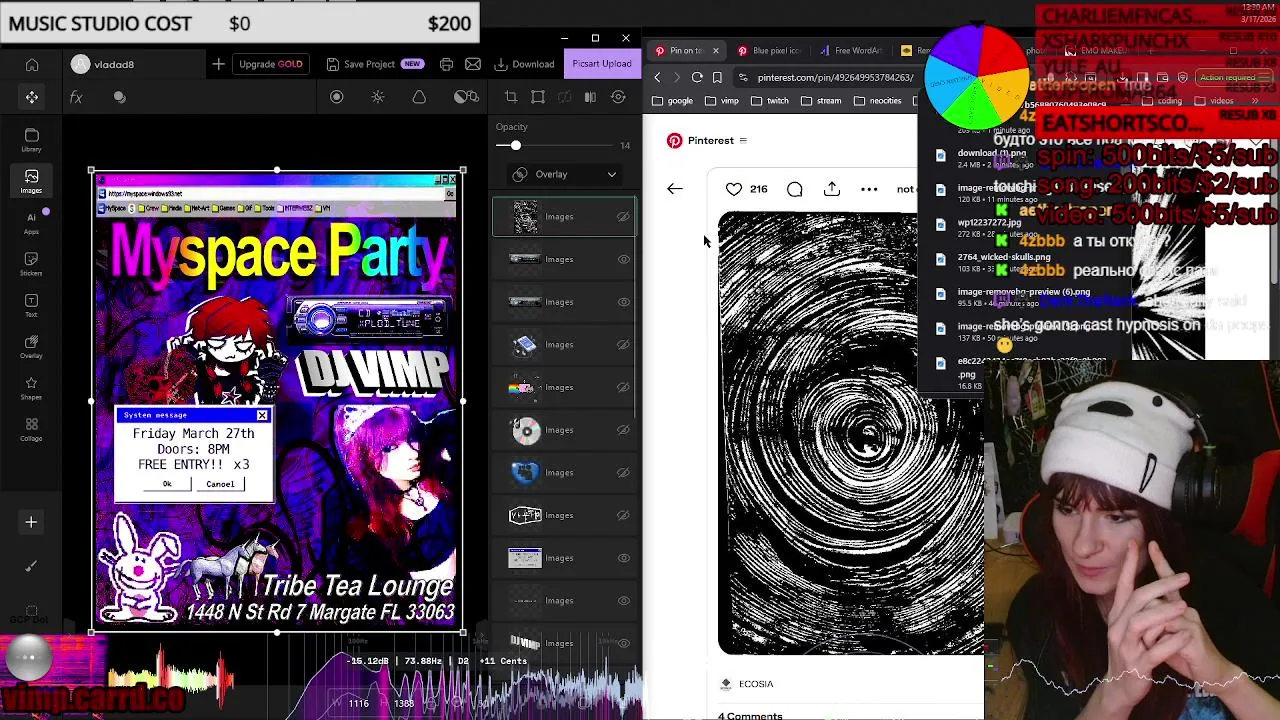Hide the upper car stereo layer
1280x720 pixels.
point(623,259)
